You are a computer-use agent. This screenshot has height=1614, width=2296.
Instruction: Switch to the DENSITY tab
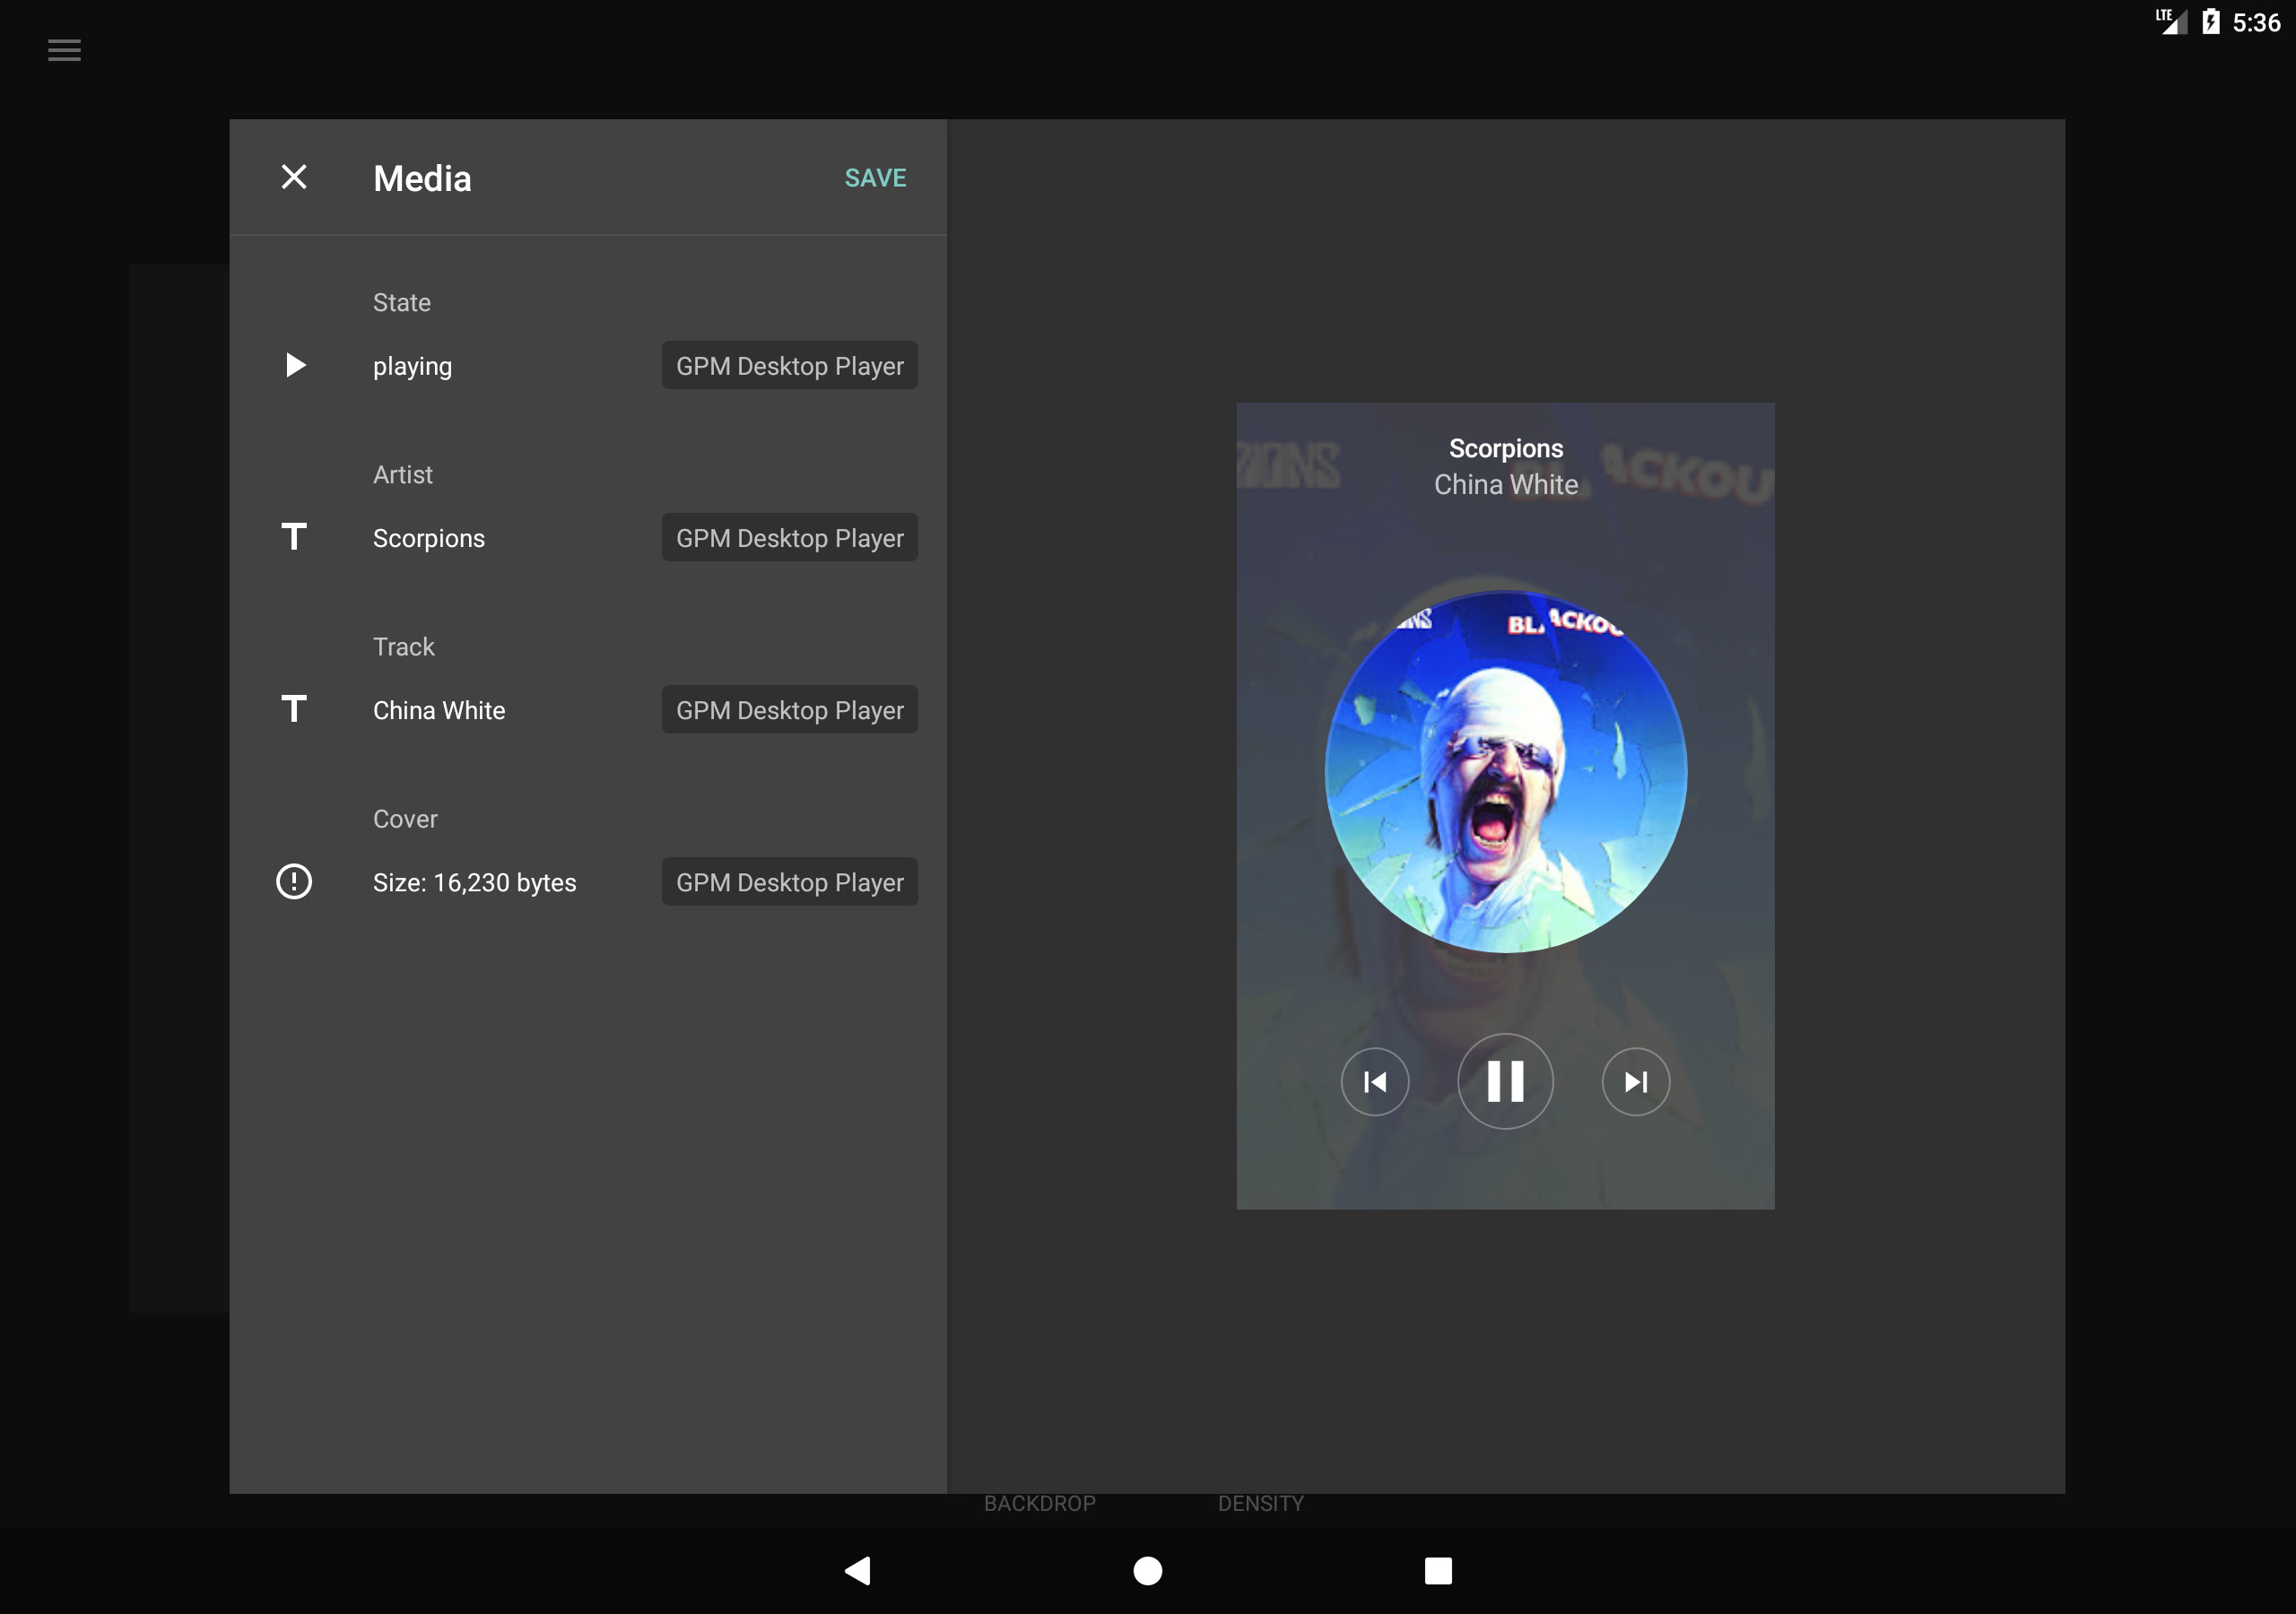1261,1503
